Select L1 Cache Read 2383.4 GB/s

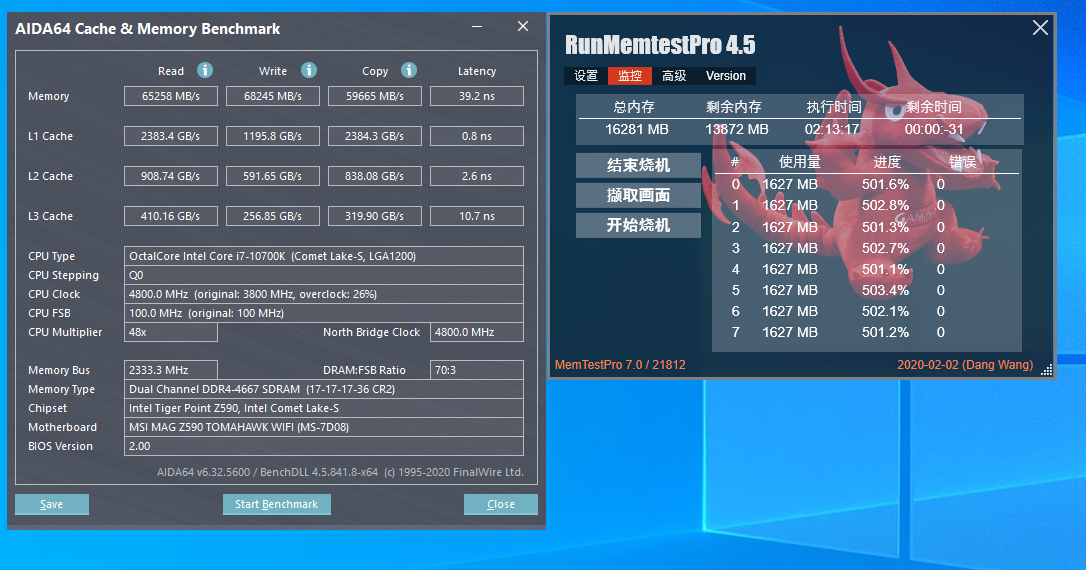pyautogui.click(x=170, y=136)
